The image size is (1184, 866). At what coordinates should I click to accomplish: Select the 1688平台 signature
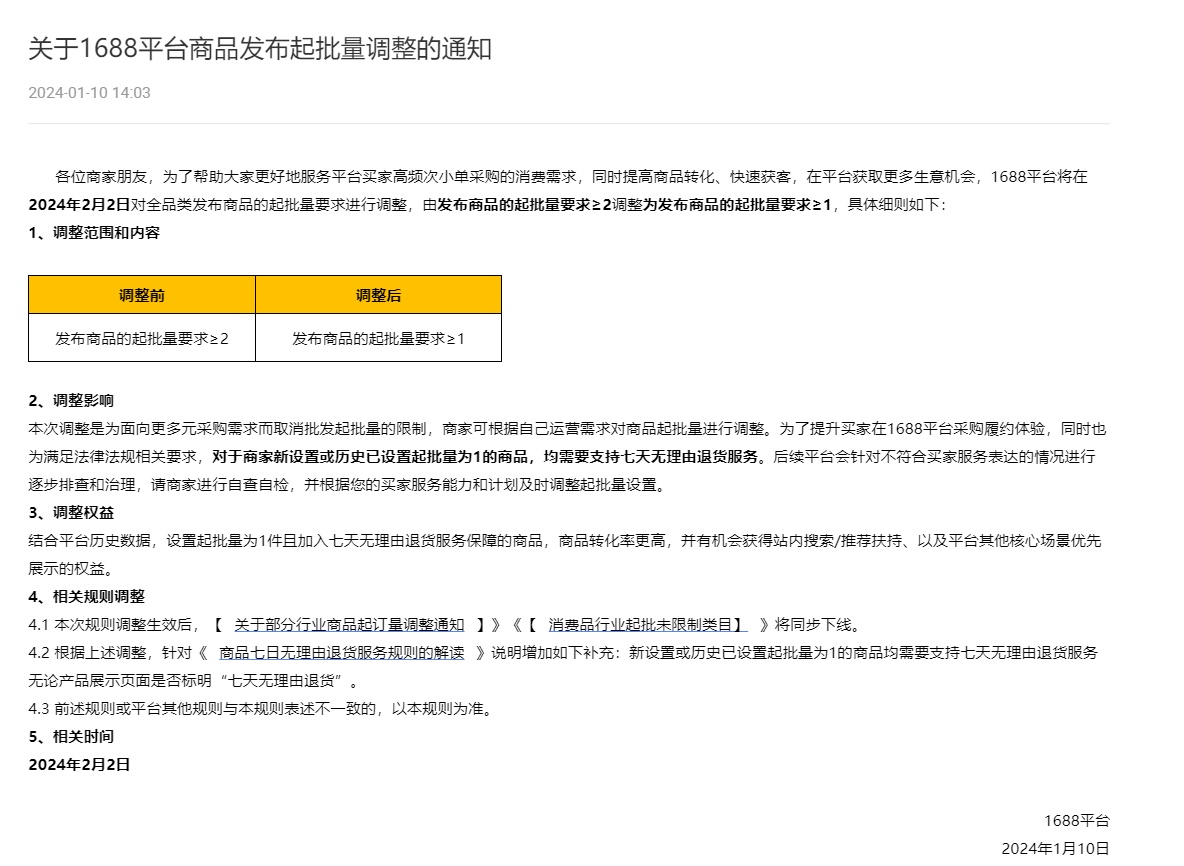pos(1077,821)
